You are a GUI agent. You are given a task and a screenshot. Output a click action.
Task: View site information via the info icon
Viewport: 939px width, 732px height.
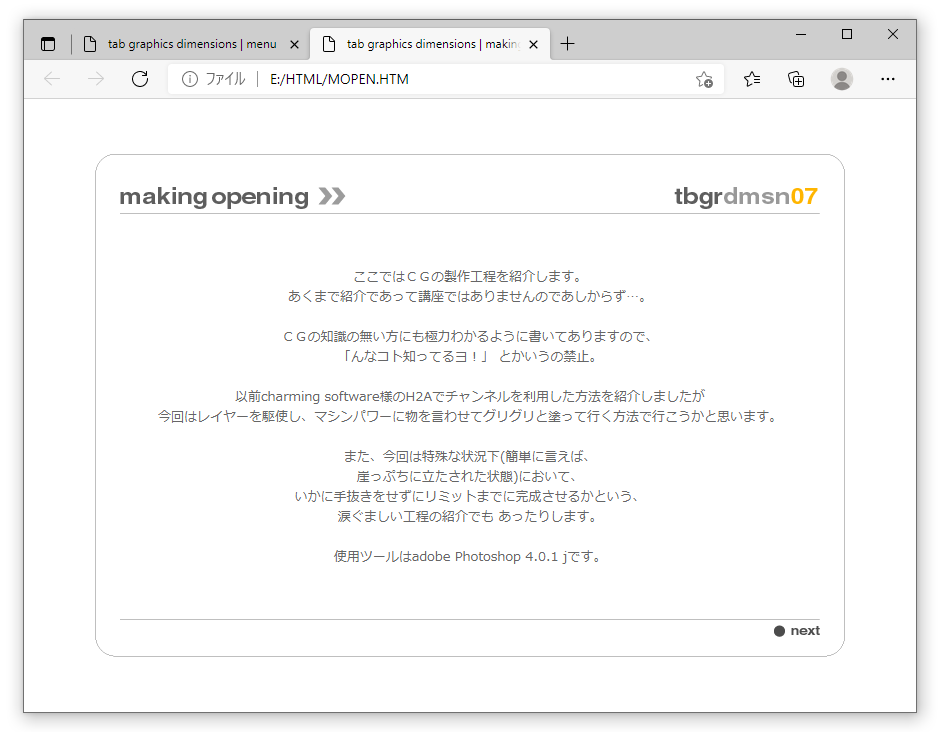189,79
